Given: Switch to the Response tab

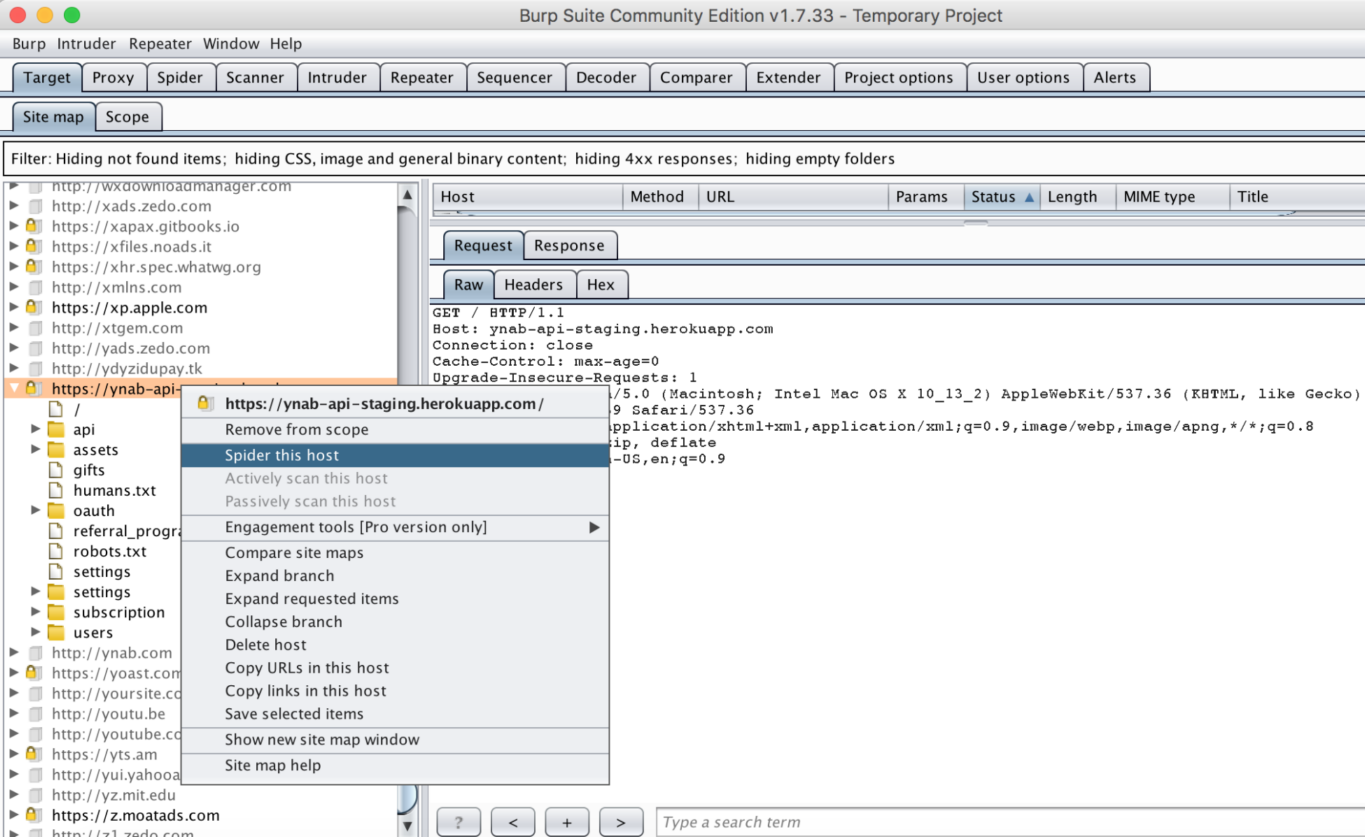Looking at the screenshot, I should coord(569,245).
